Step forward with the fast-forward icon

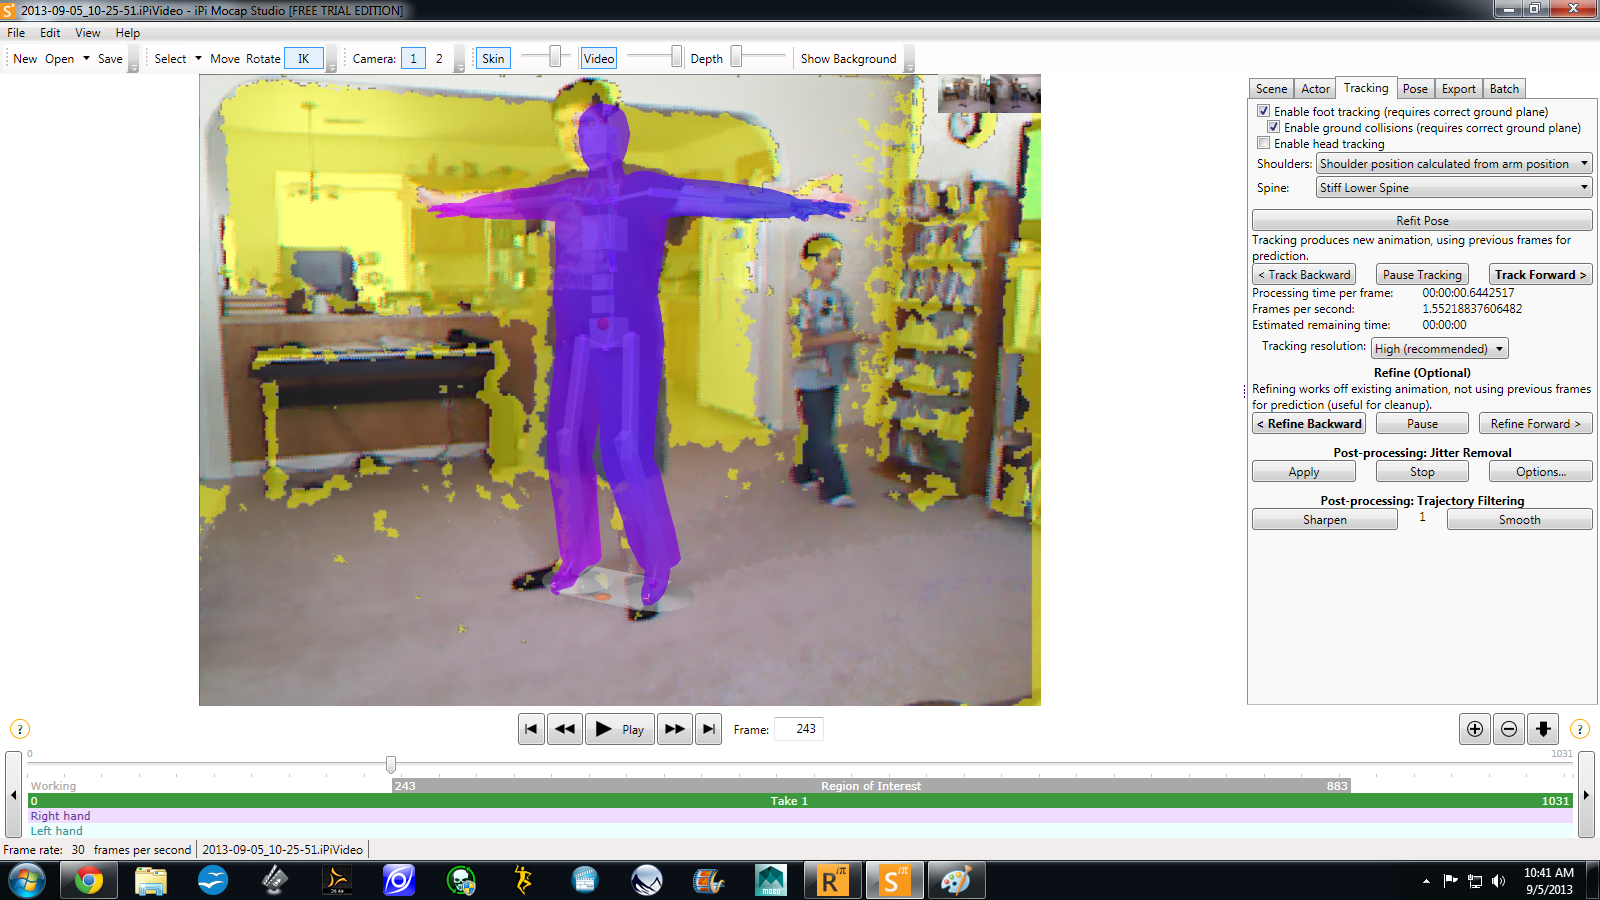pos(675,729)
